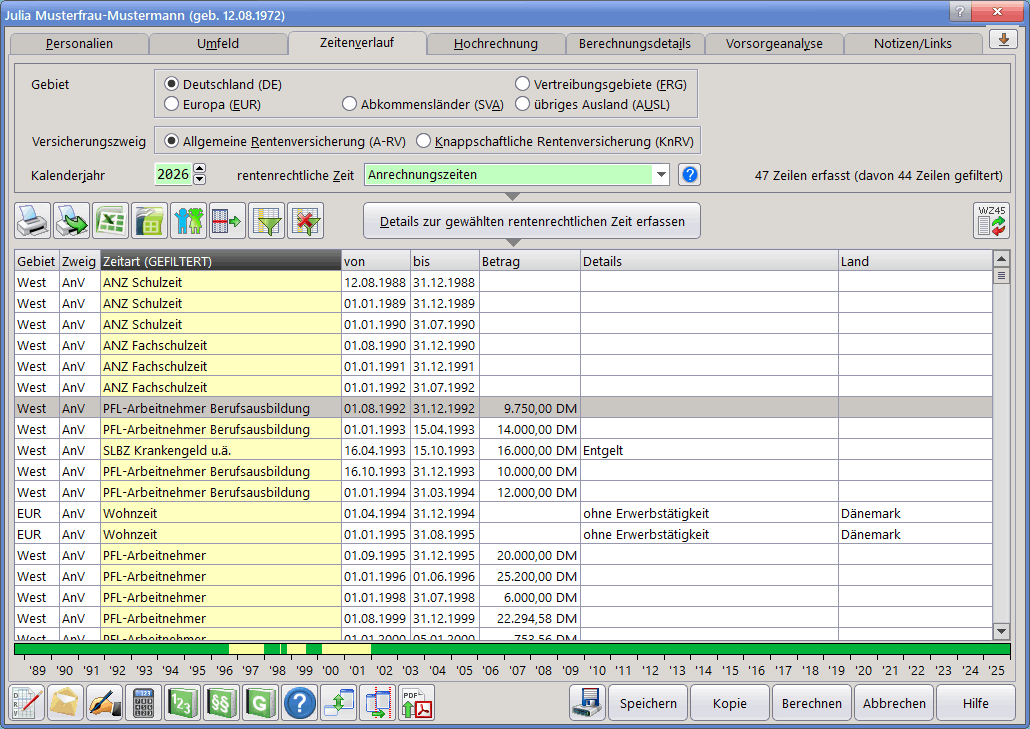
Task: Increase the Kalenderjahr with up arrow
Action: pyautogui.click(x=199, y=169)
